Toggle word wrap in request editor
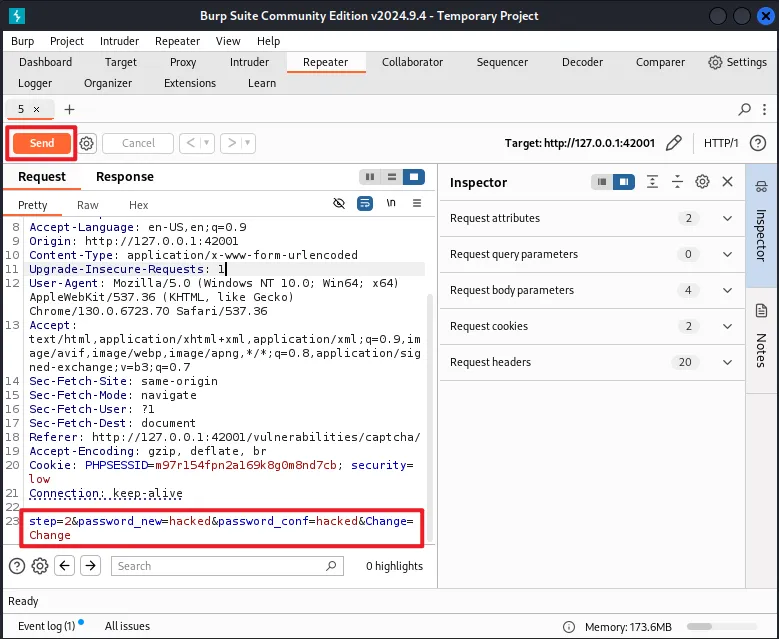 (x=365, y=203)
